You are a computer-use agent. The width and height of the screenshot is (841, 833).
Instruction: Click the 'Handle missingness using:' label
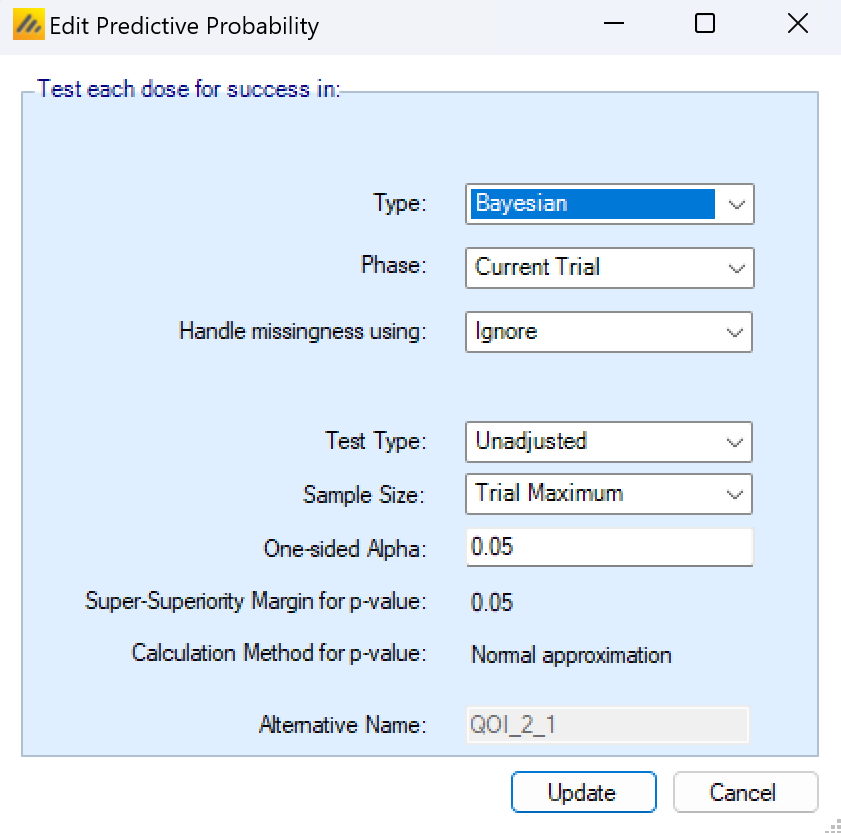click(x=302, y=332)
